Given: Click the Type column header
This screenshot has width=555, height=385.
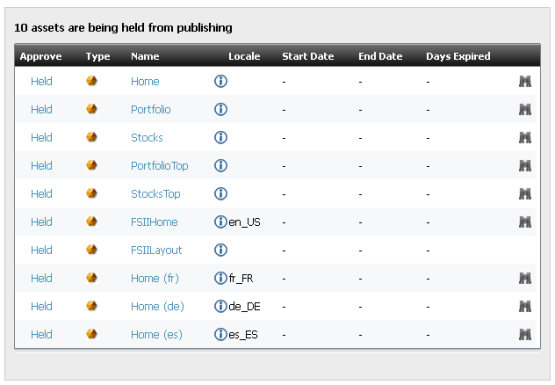Looking at the screenshot, I should (98, 57).
